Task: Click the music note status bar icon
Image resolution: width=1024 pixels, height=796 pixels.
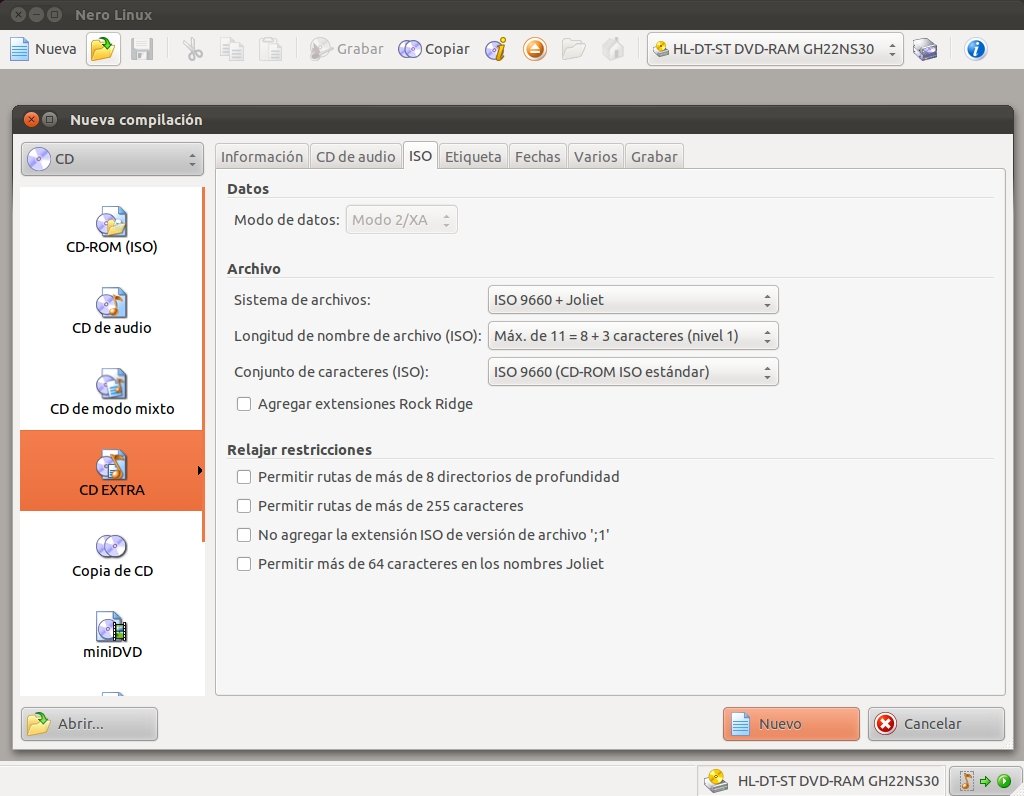Action: point(966,780)
